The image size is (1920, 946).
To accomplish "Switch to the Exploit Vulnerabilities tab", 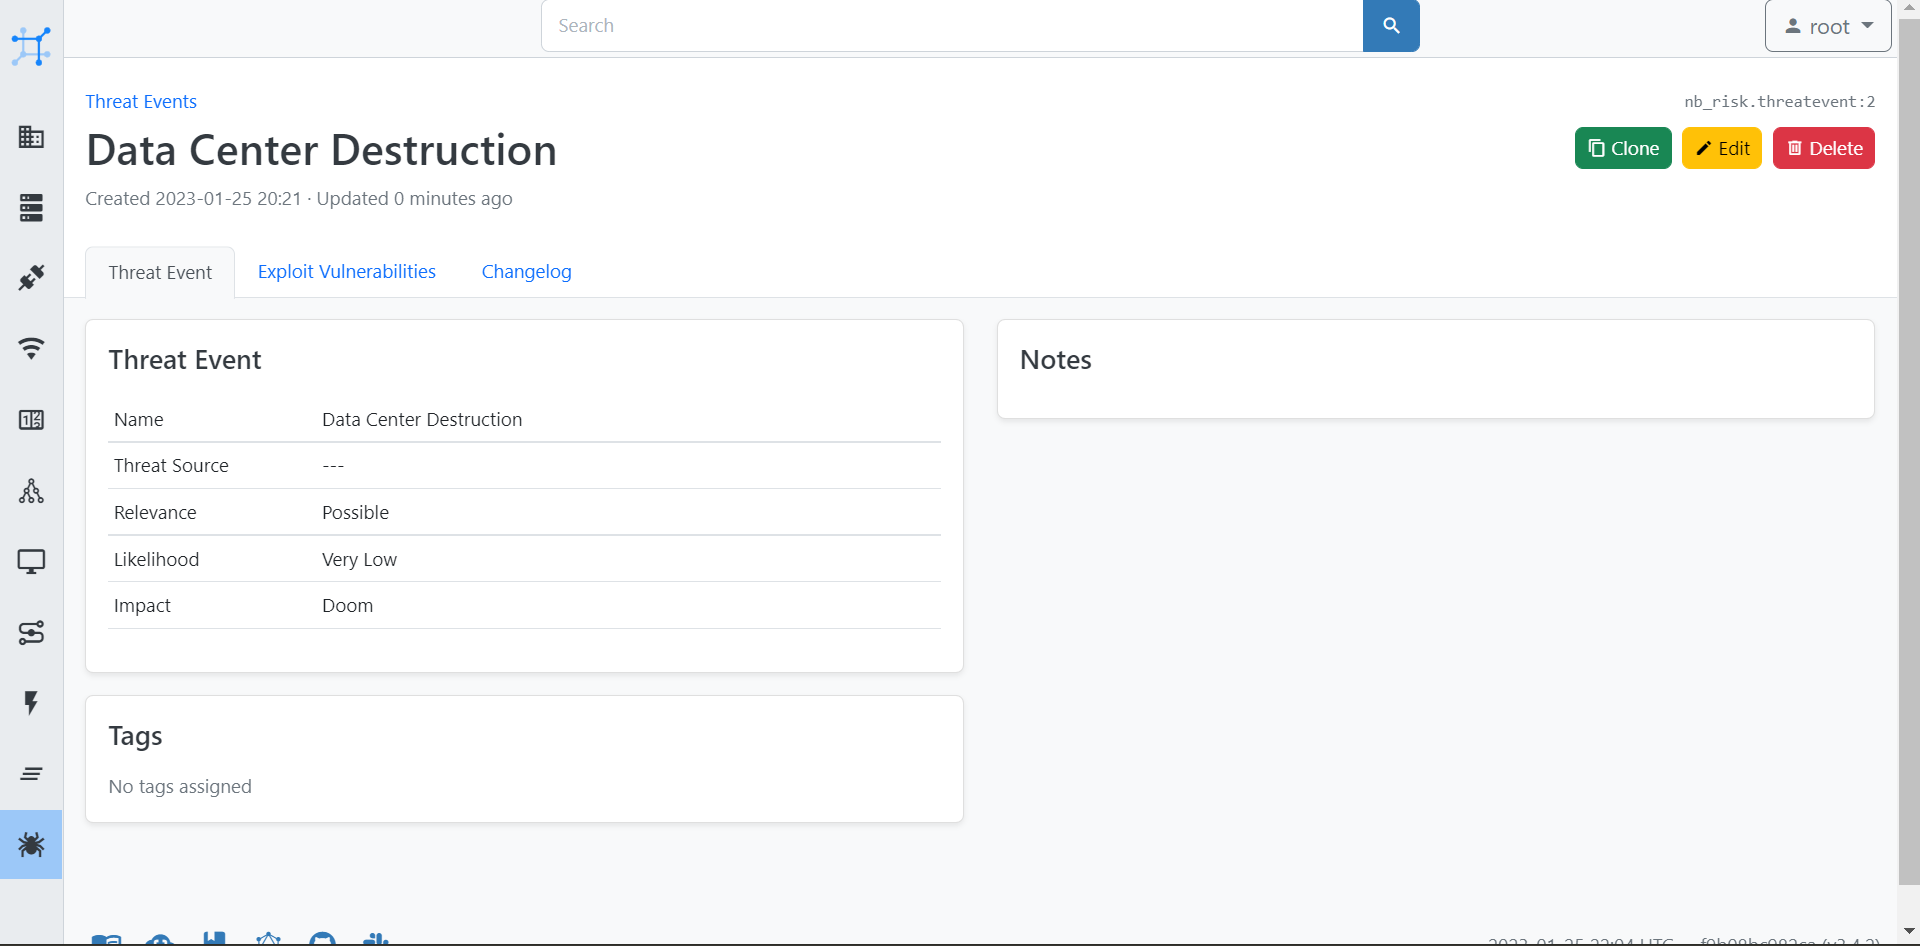I will pos(347,272).
